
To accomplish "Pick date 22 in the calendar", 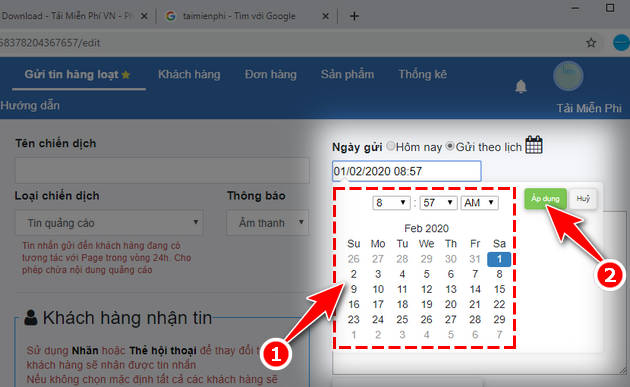I will (x=499, y=305).
